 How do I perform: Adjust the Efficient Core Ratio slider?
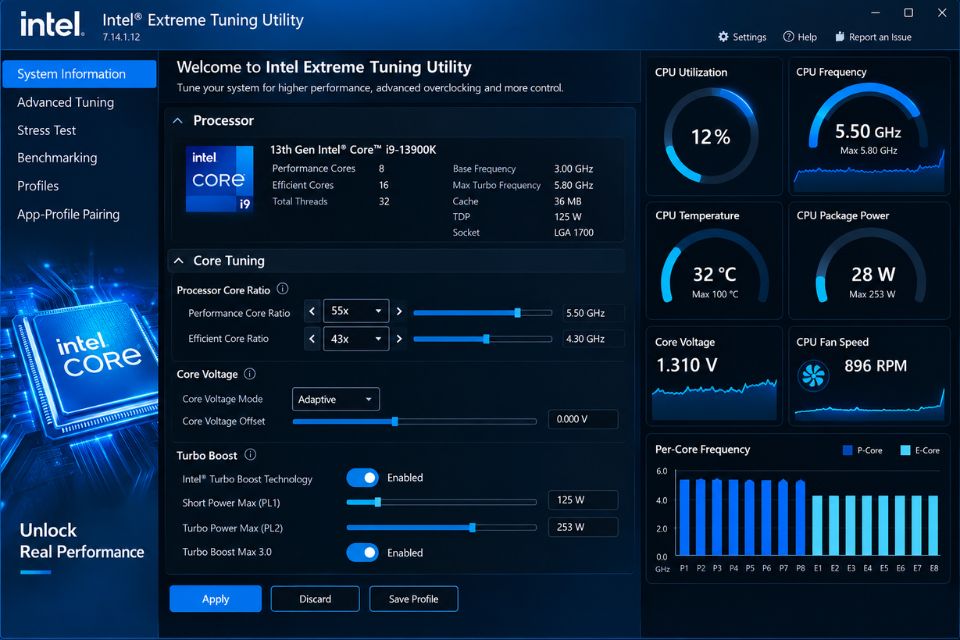coord(482,339)
